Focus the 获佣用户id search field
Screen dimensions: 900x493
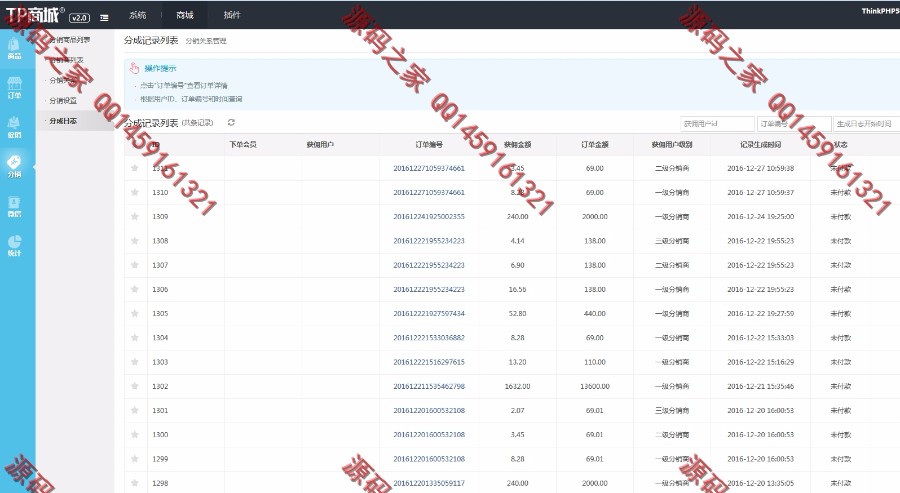(x=717, y=123)
